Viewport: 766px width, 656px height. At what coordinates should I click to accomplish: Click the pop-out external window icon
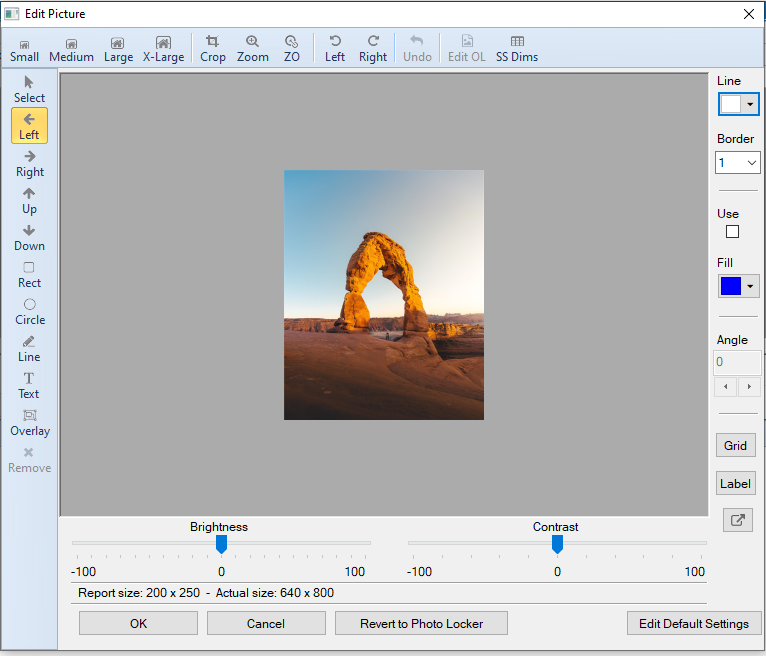coord(737,520)
